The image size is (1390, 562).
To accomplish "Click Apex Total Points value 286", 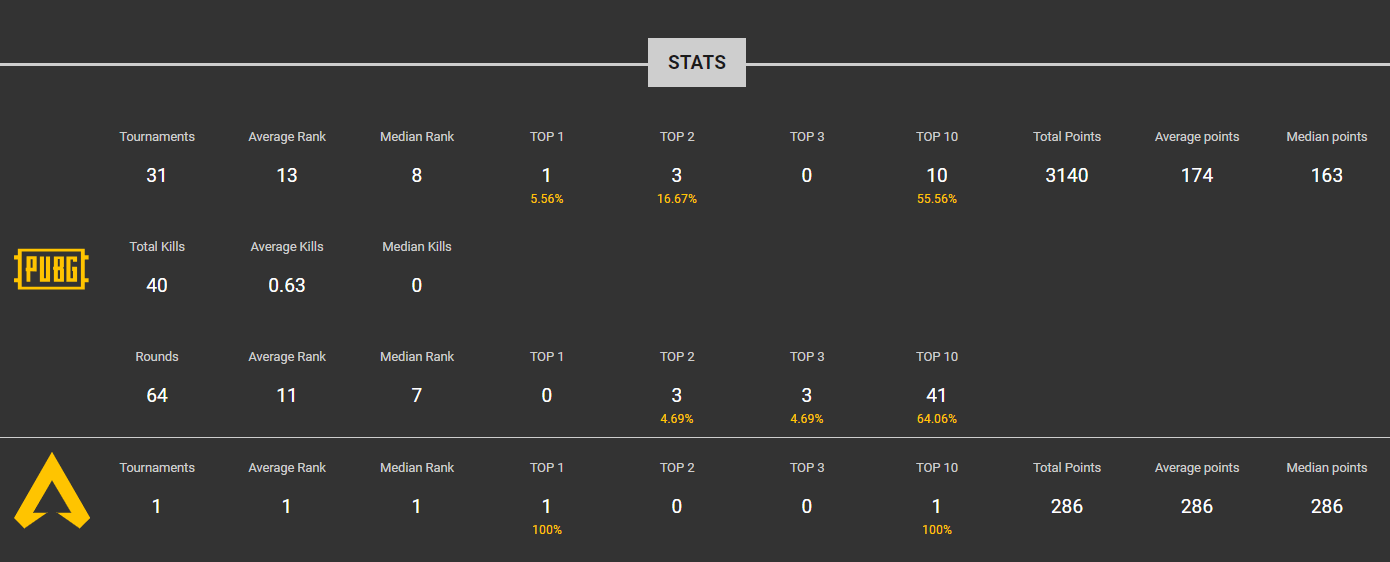I will (1067, 506).
